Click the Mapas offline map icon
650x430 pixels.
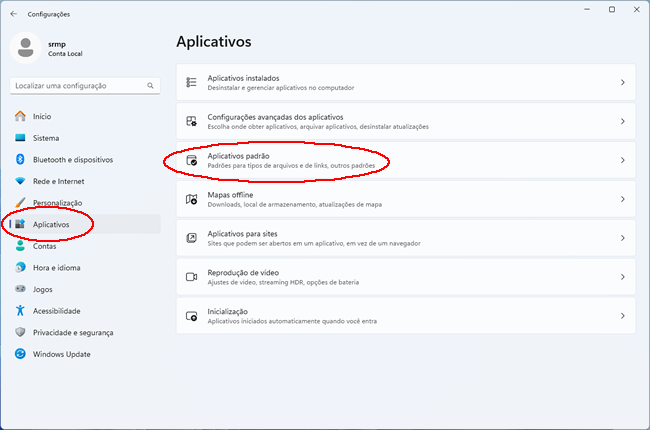[x=191, y=199]
